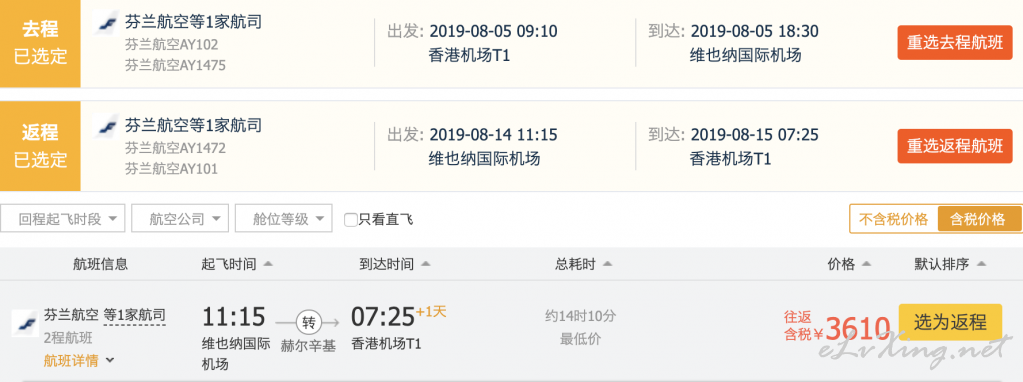The height and width of the screenshot is (382, 1023).
Task: Click 重选返程航班 button
Action: click(x=954, y=146)
